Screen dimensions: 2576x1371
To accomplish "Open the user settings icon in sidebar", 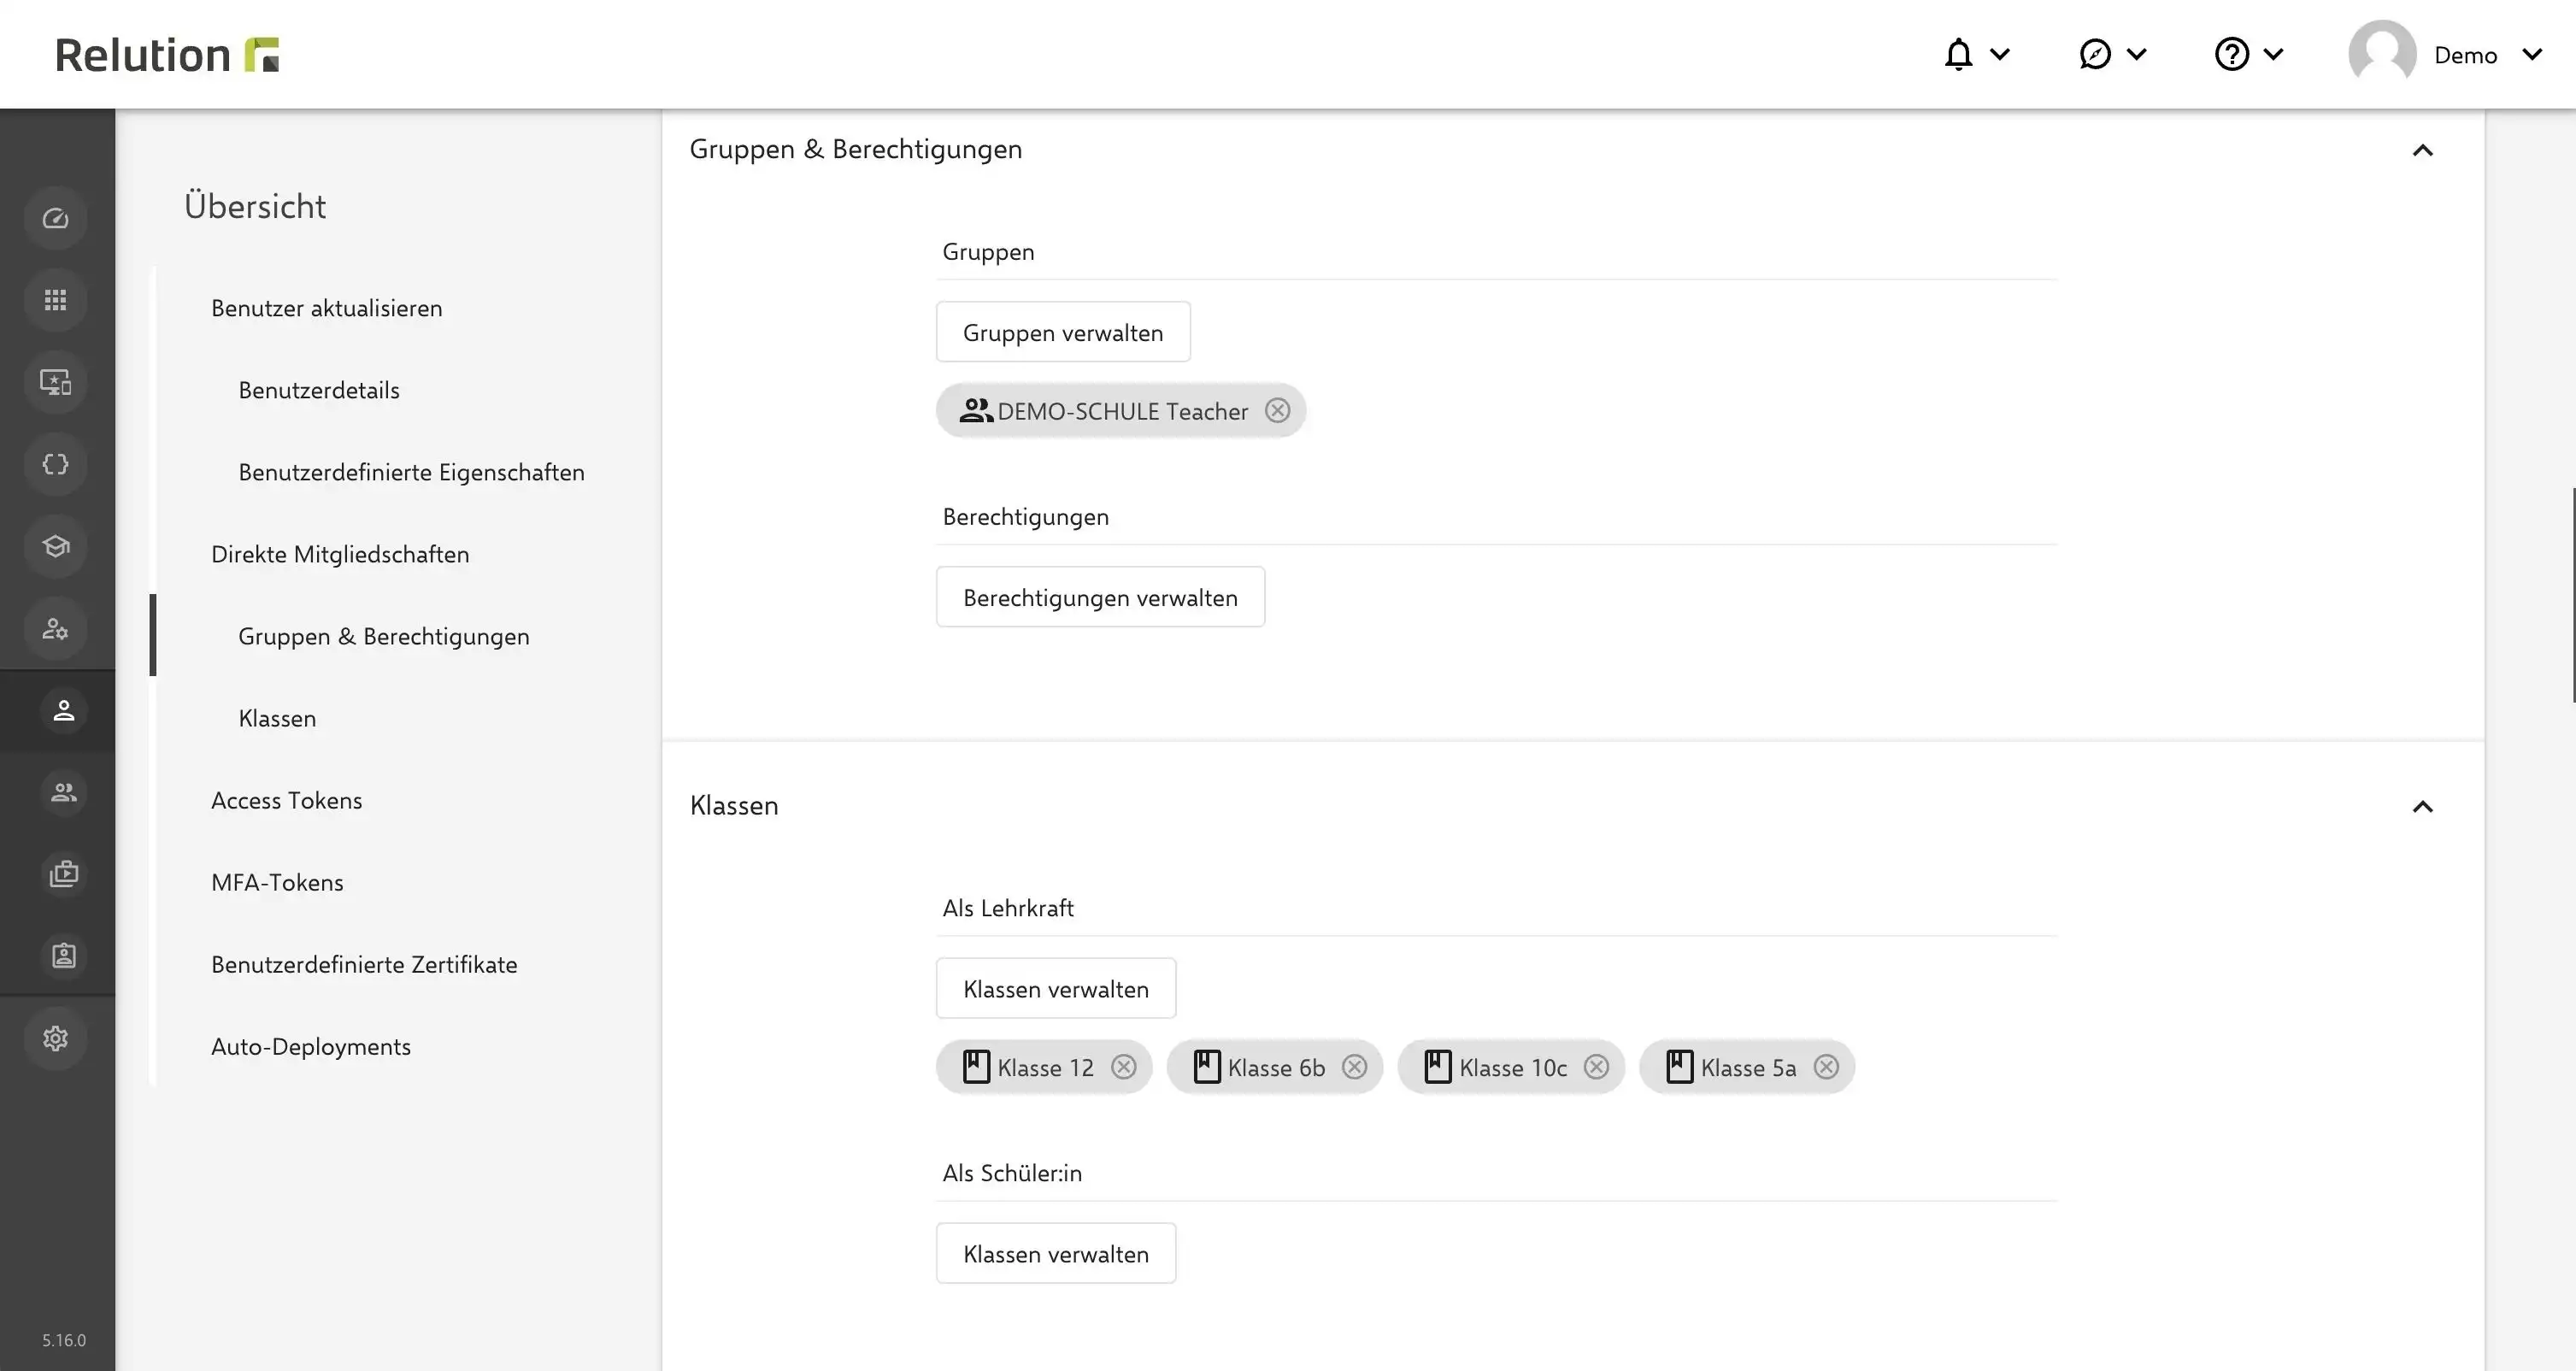I will point(56,628).
